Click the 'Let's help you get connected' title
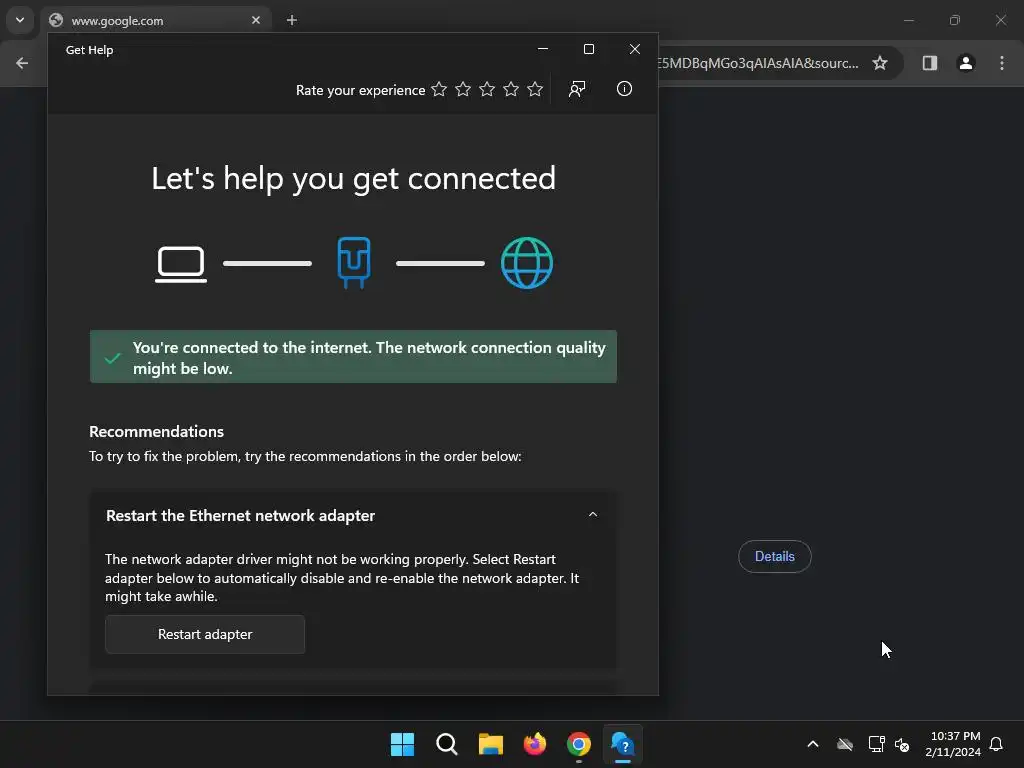1024x768 pixels. coord(353,178)
